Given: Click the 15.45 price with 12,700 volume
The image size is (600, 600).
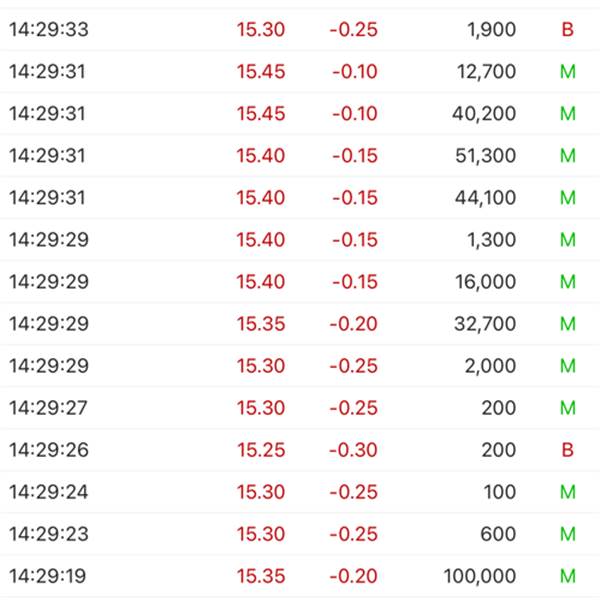Looking at the screenshot, I should pyautogui.click(x=261, y=72).
